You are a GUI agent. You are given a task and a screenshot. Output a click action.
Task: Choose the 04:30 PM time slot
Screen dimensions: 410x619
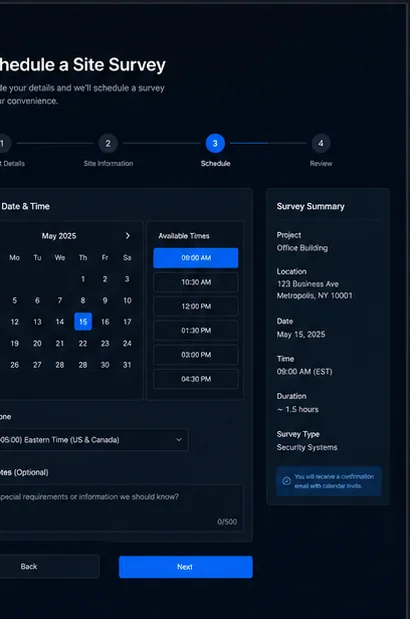point(196,379)
